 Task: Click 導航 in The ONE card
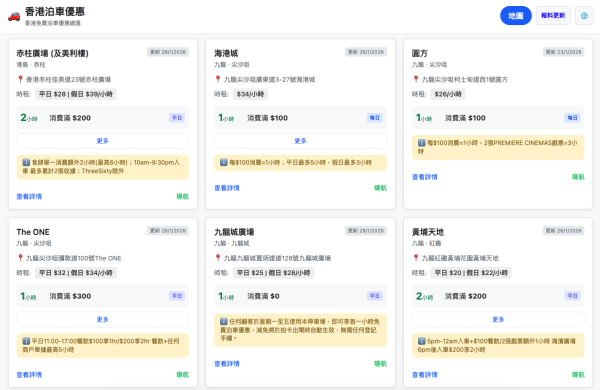tap(183, 375)
